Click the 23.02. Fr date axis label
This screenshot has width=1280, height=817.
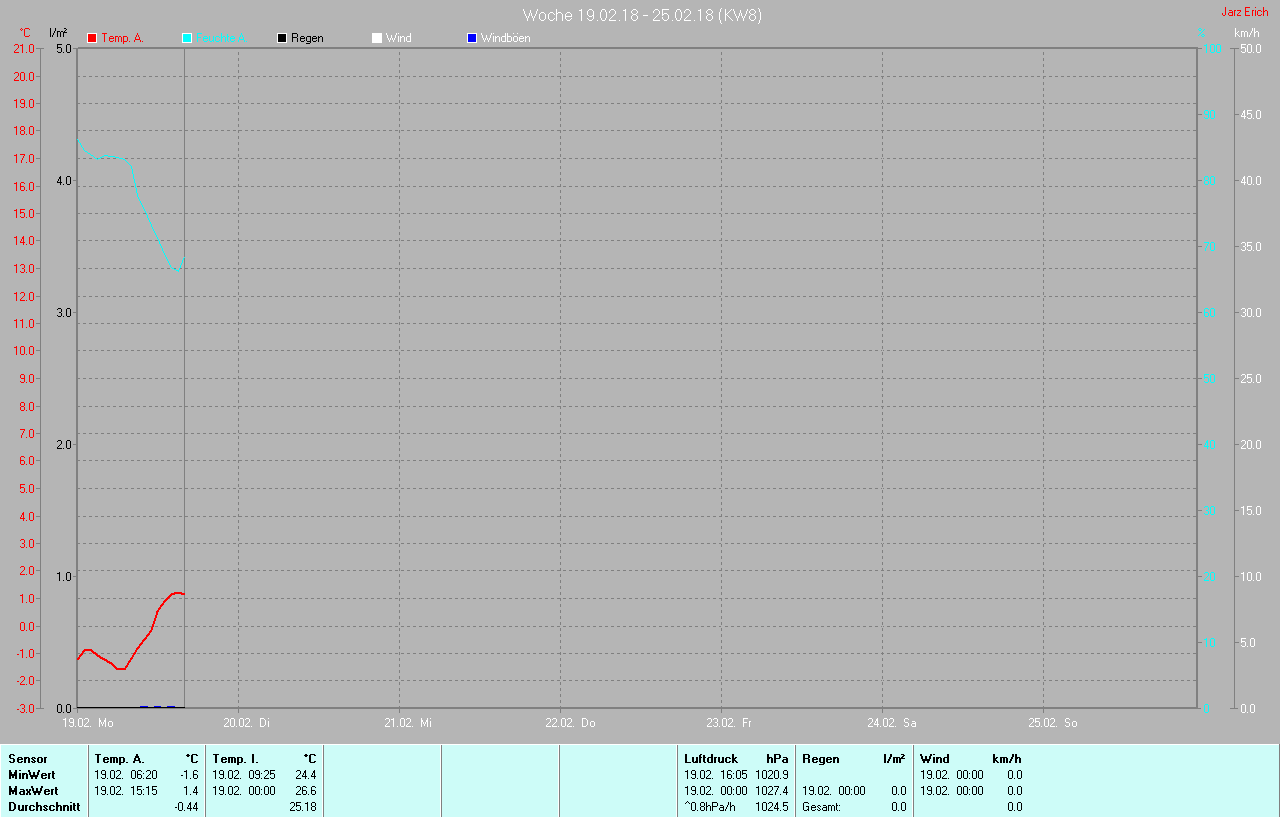pyautogui.click(x=729, y=722)
